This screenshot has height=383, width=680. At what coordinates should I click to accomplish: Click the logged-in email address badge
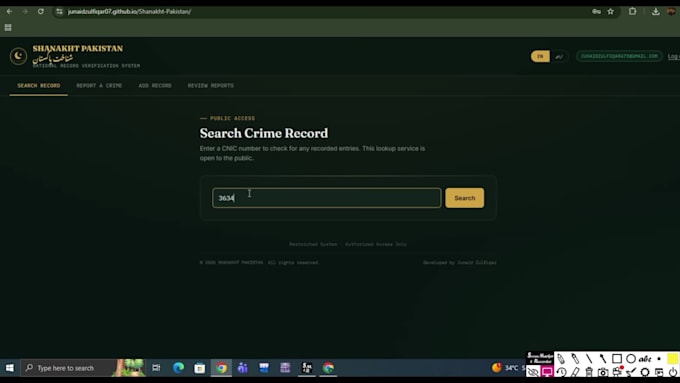tap(619, 56)
